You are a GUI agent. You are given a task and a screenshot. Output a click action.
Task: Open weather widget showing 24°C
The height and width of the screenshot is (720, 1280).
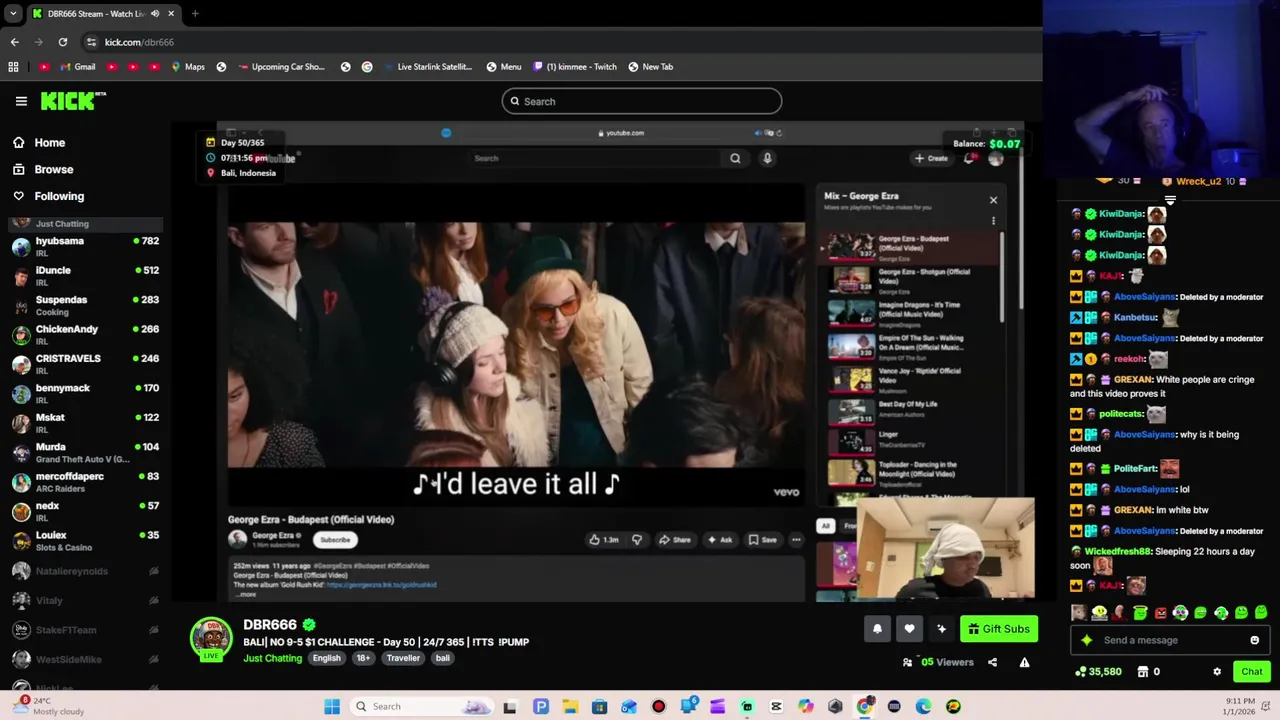pos(50,706)
